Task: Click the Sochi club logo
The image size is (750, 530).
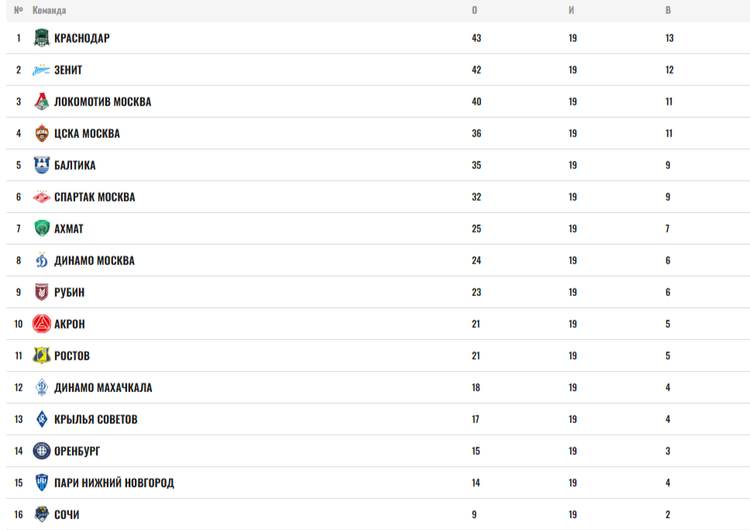Action: click(x=41, y=514)
